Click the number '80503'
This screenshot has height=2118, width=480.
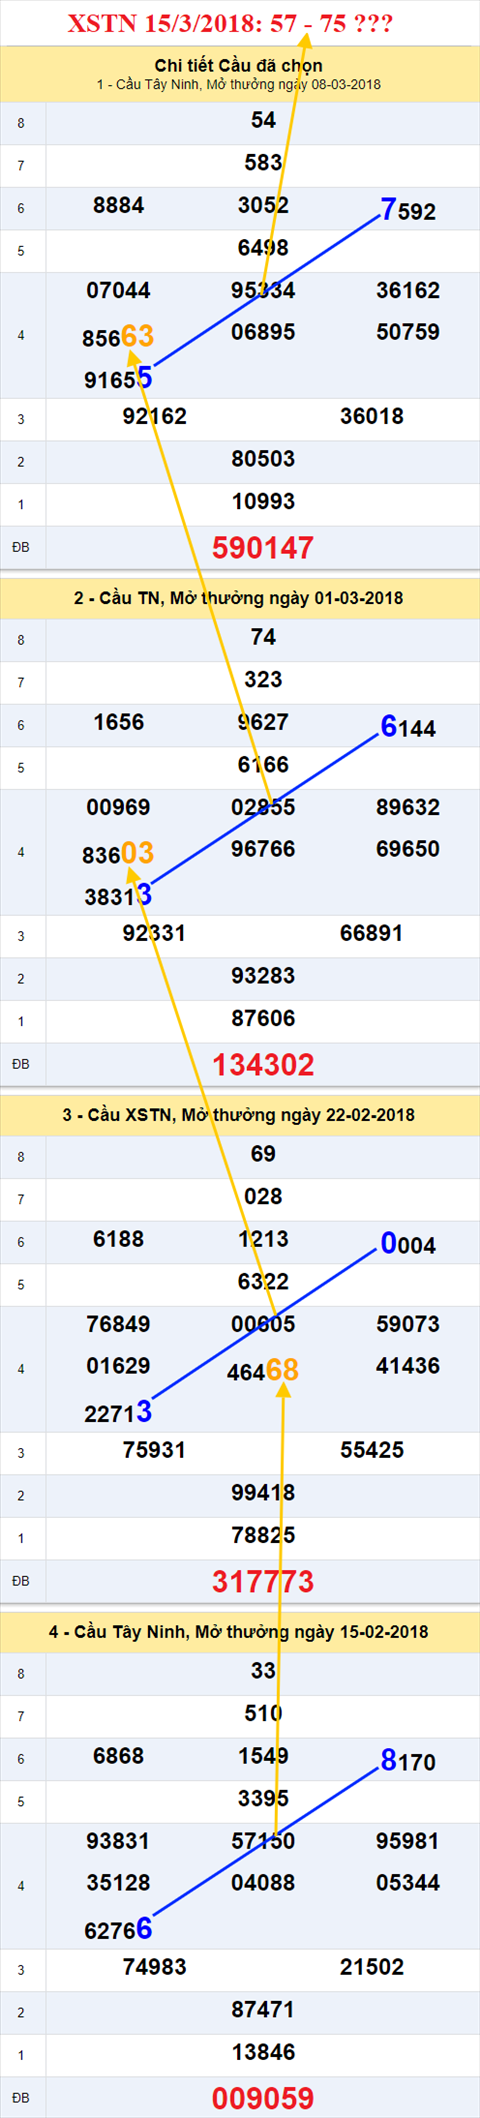click(263, 459)
